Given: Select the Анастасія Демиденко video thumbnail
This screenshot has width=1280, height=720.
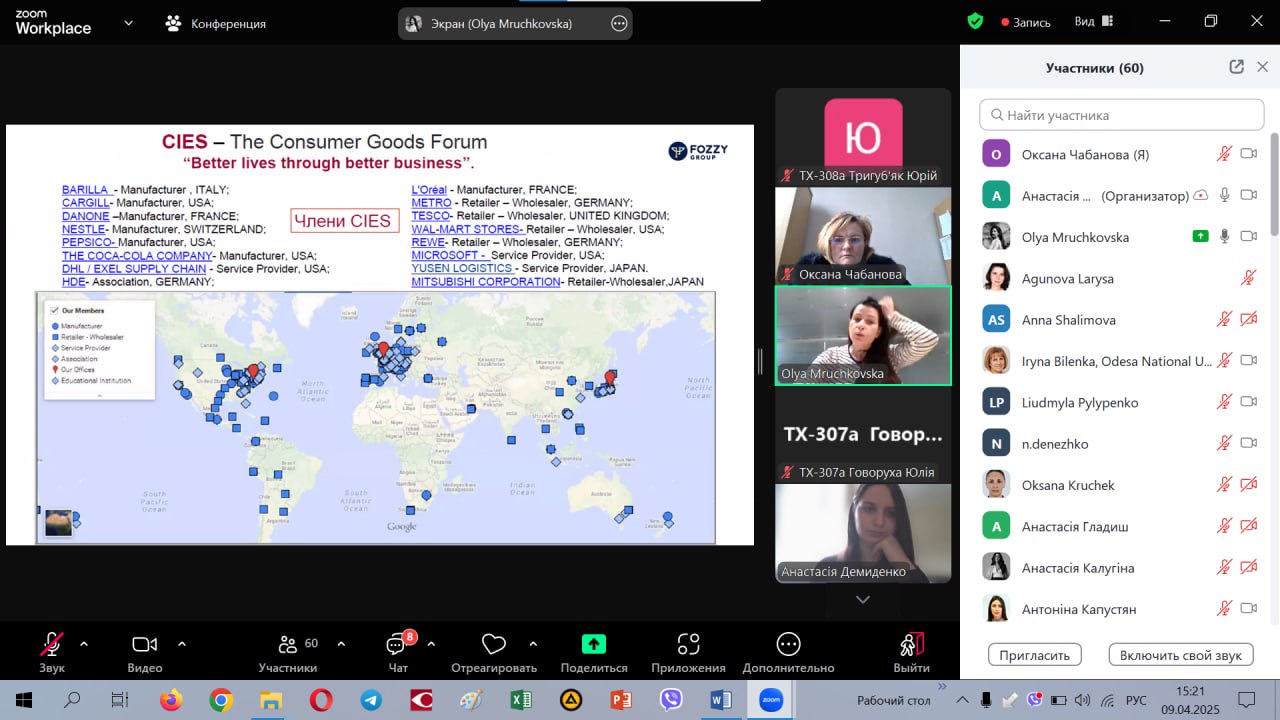Looking at the screenshot, I should pyautogui.click(x=863, y=533).
